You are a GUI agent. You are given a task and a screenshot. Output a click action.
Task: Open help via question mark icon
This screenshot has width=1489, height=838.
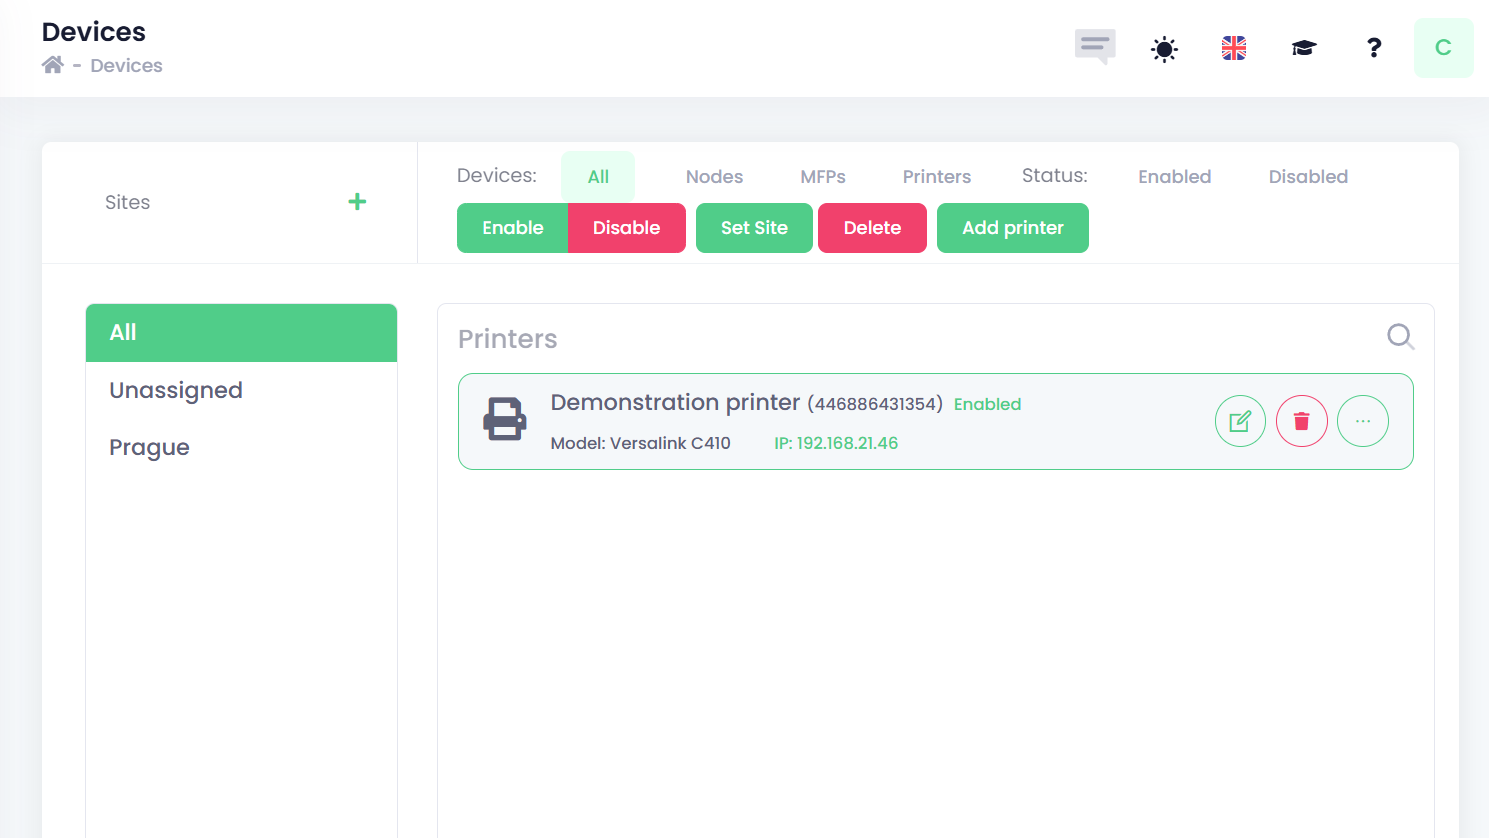(x=1374, y=48)
